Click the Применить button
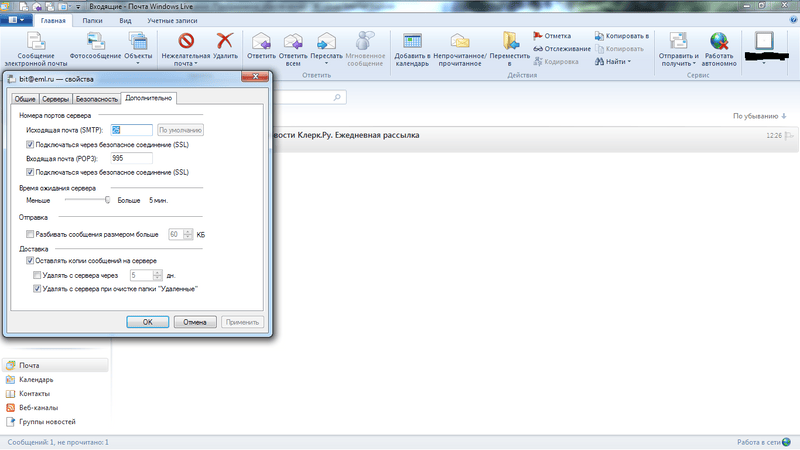 pos(242,322)
